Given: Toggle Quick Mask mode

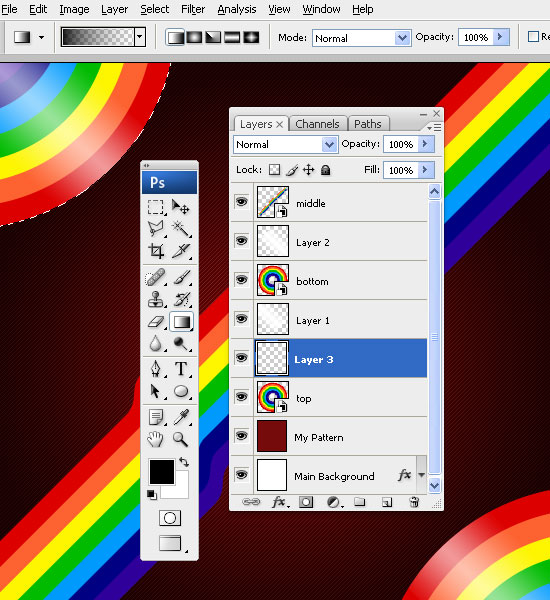Looking at the screenshot, I should (170, 518).
